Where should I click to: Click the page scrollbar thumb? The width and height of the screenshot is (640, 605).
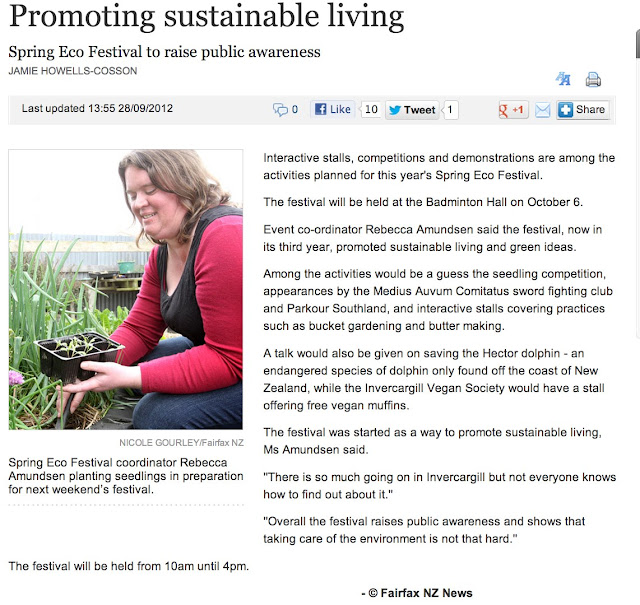point(638,45)
